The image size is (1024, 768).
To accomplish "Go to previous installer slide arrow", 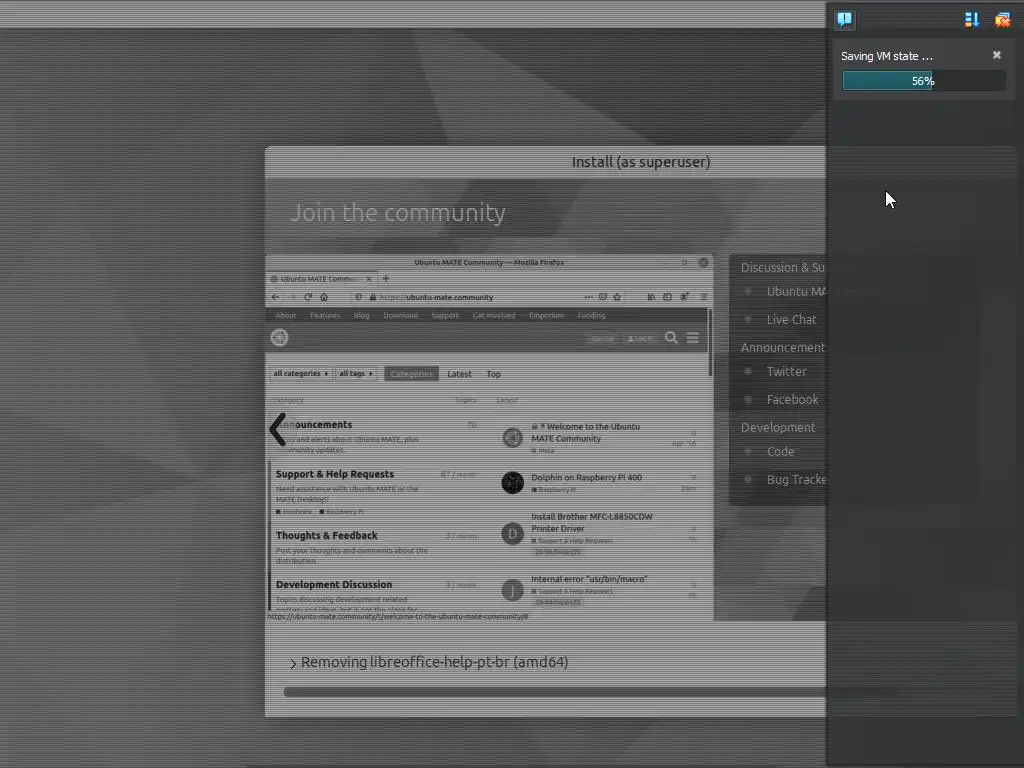I will (278, 430).
